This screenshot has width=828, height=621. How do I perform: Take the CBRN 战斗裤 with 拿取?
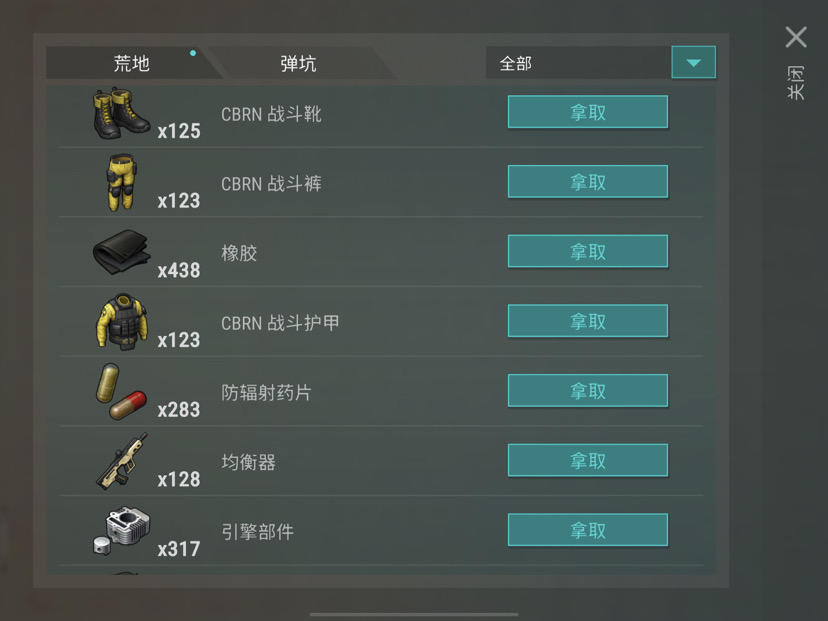click(588, 182)
